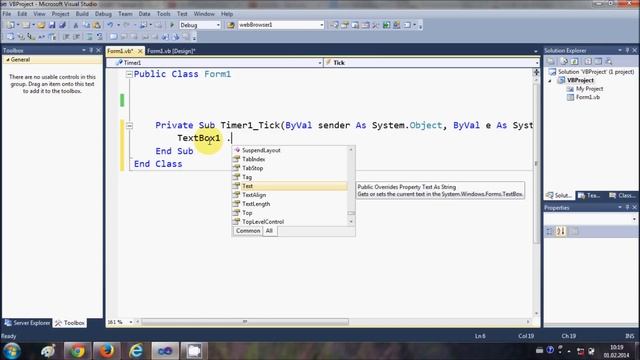Viewport: 640px width, 360px height.
Task: Switch IntelliSense list to the All tab
Action: (x=269, y=231)
